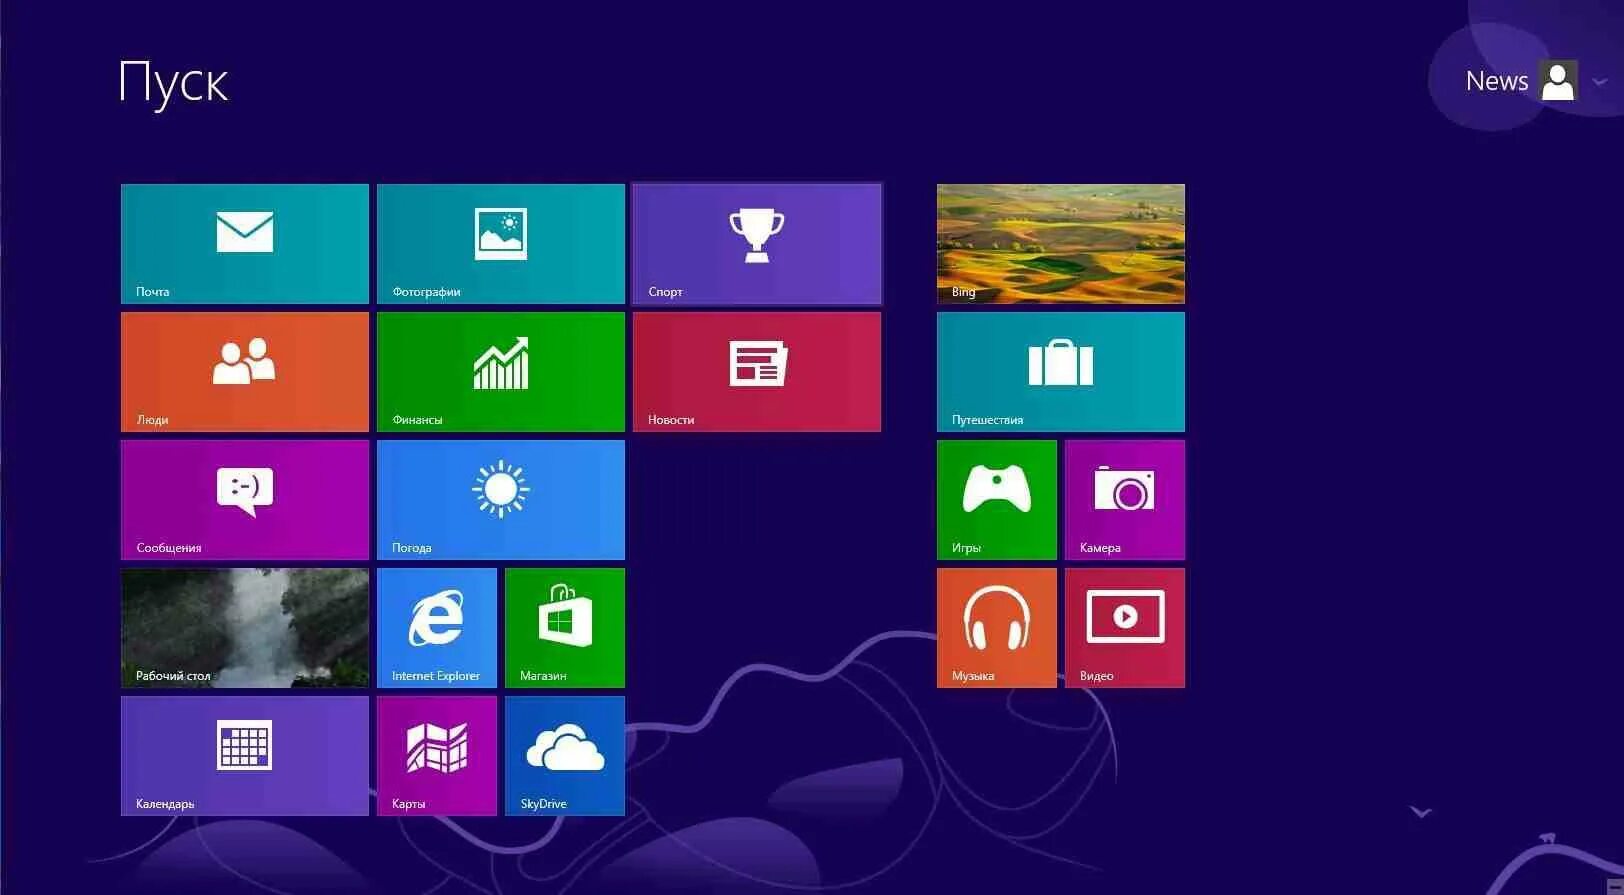Open the Новости newspaper tile

(757, 372)
